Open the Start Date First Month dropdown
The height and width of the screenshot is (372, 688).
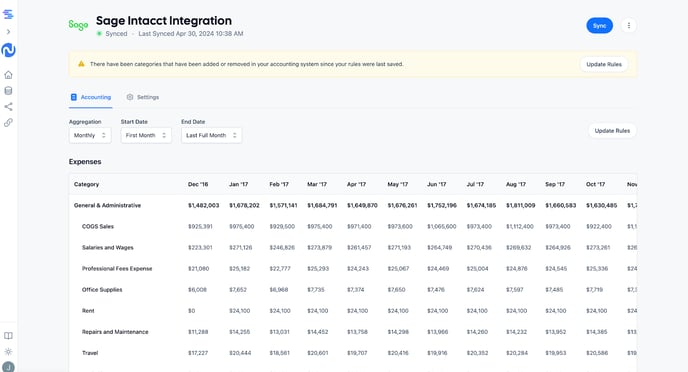tap(146, 135)
